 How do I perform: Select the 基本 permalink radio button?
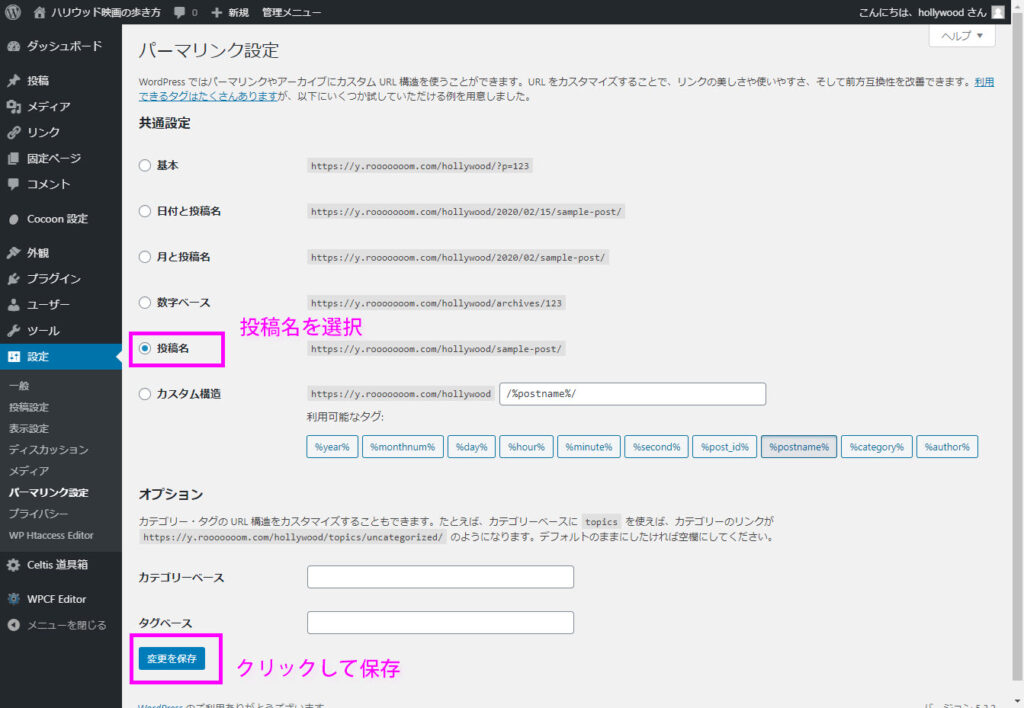(x=145, y=165)
